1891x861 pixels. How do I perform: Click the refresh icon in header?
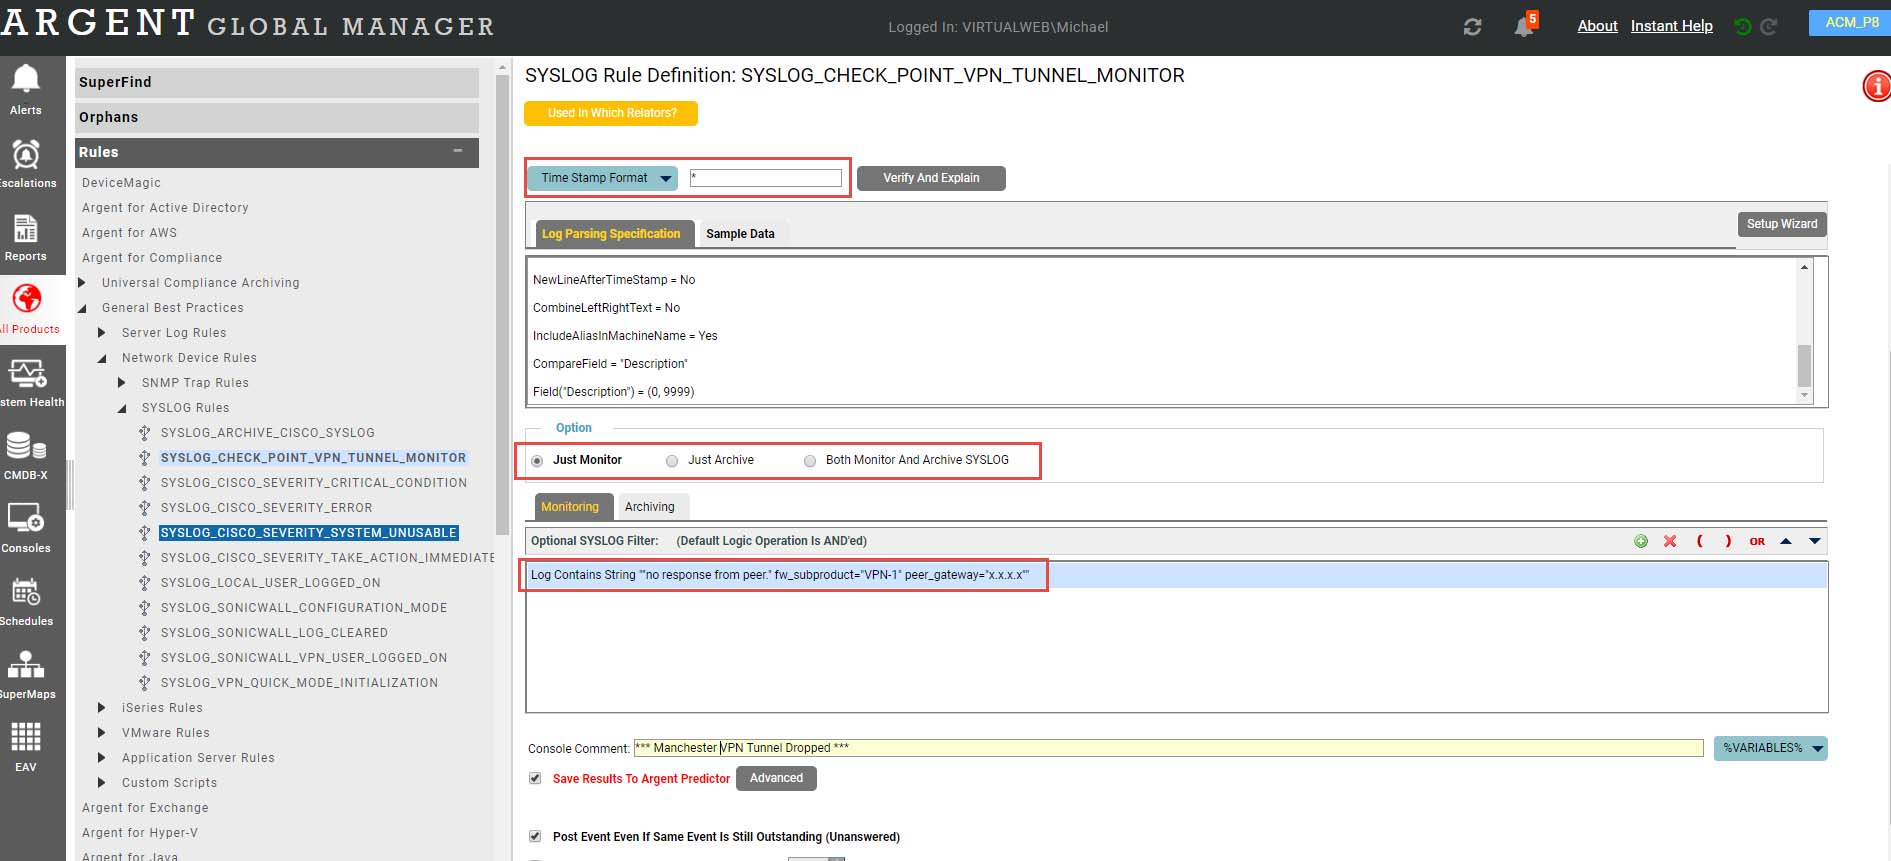pos(1472,27)
